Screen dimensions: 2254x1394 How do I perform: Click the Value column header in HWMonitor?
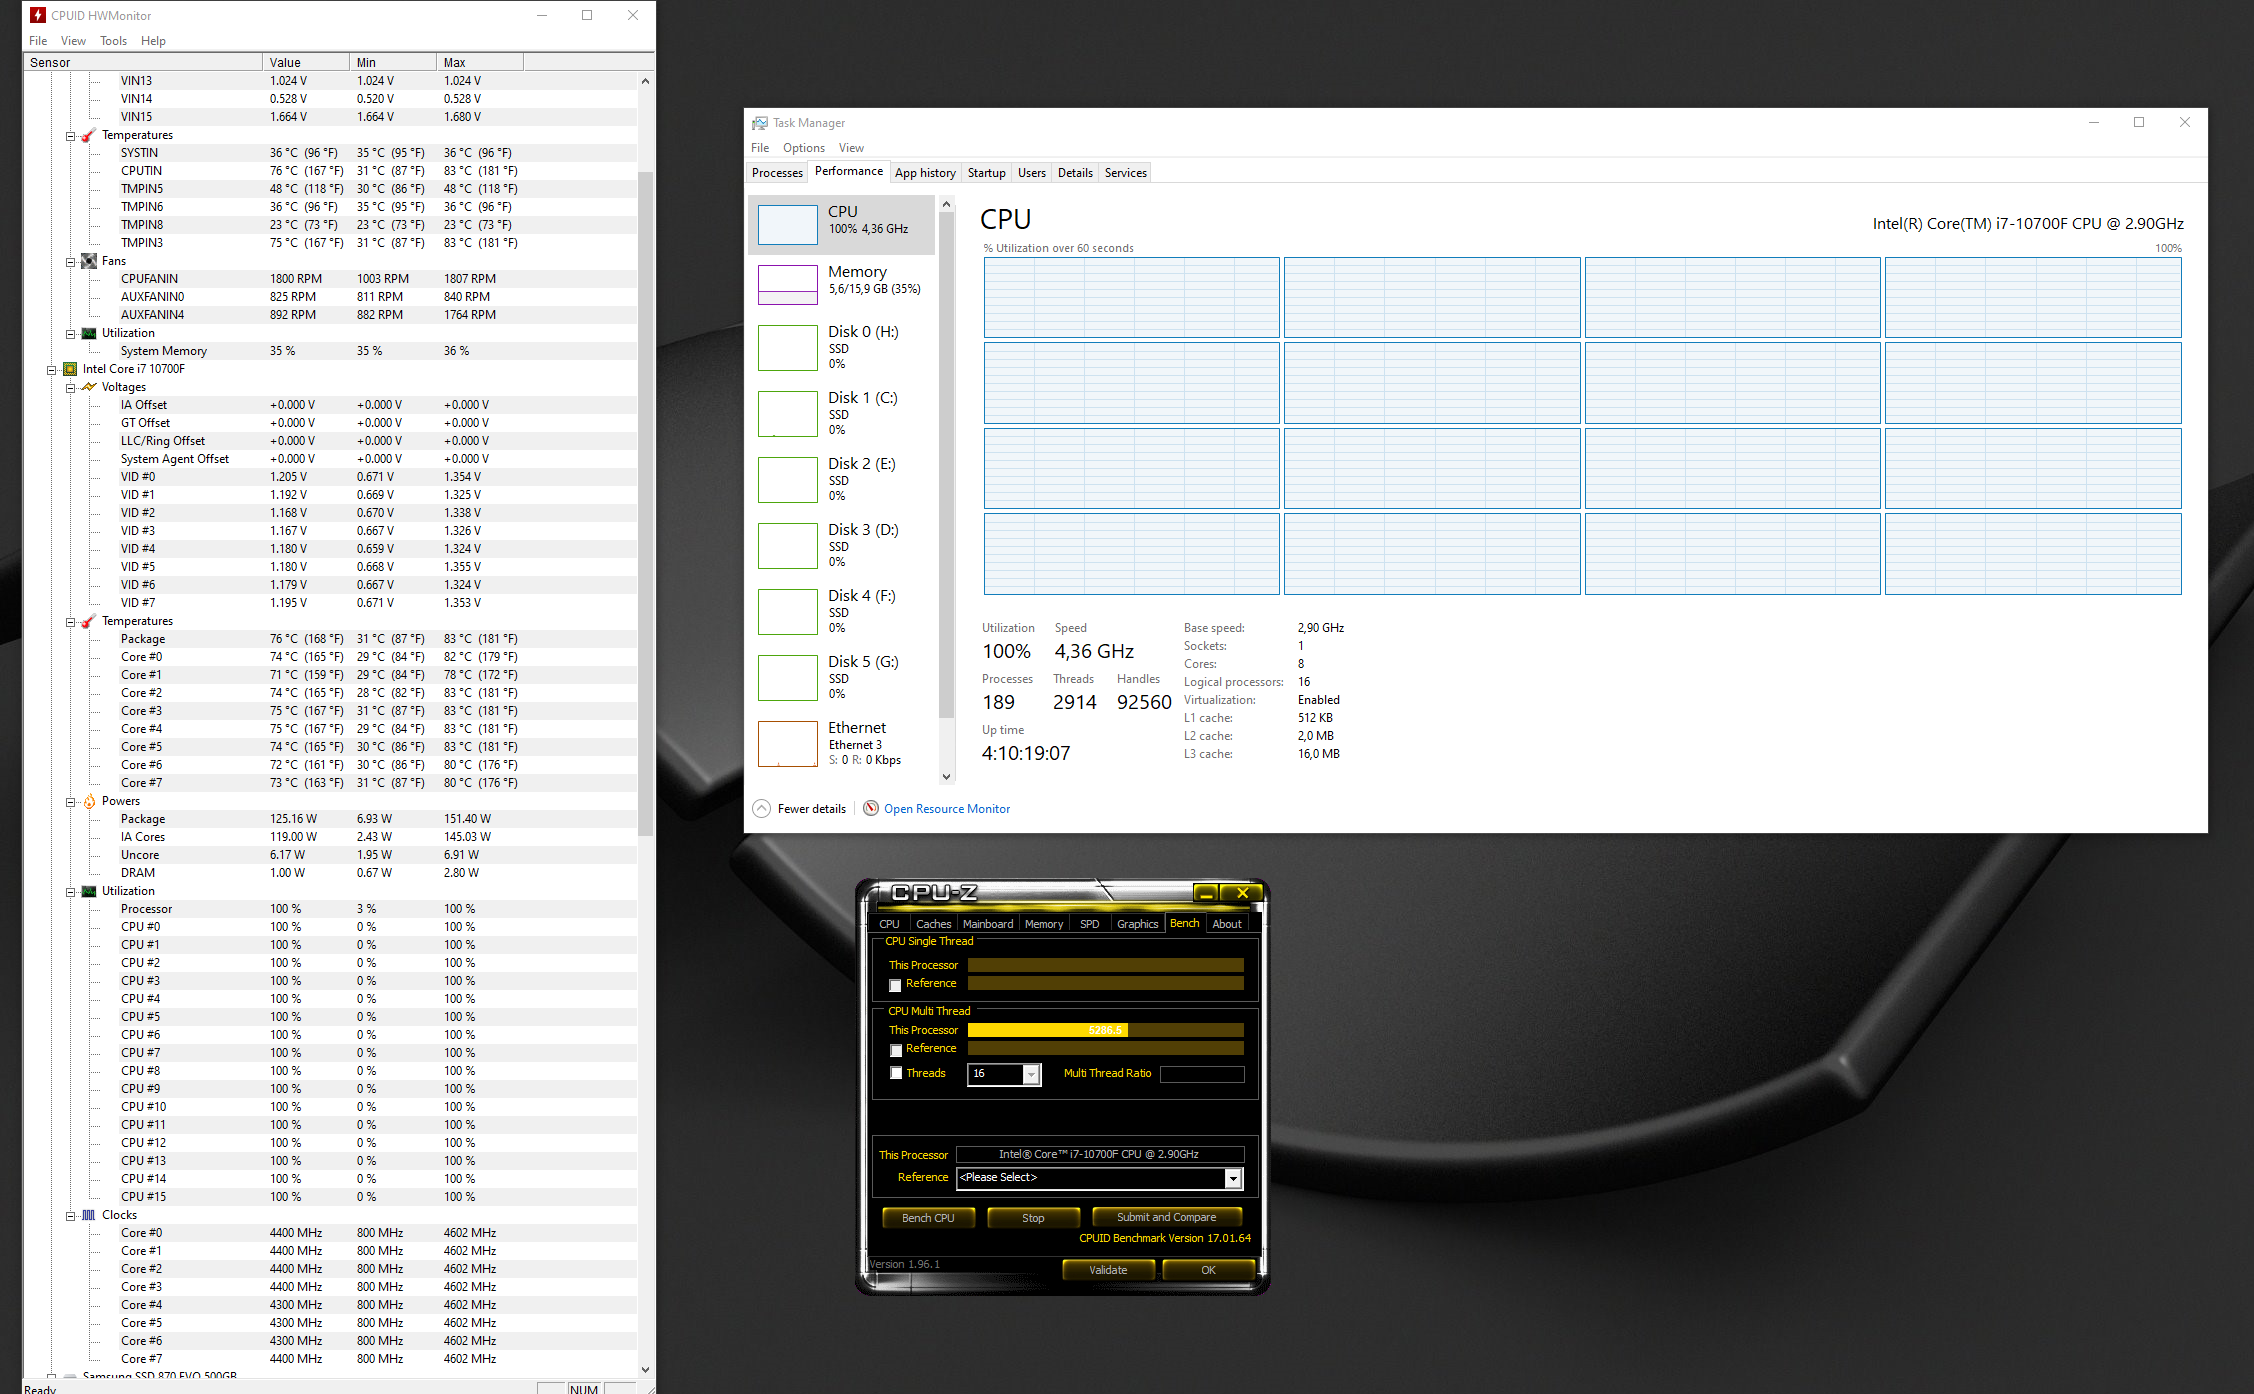pyautogui.click(x=306, y=62)
